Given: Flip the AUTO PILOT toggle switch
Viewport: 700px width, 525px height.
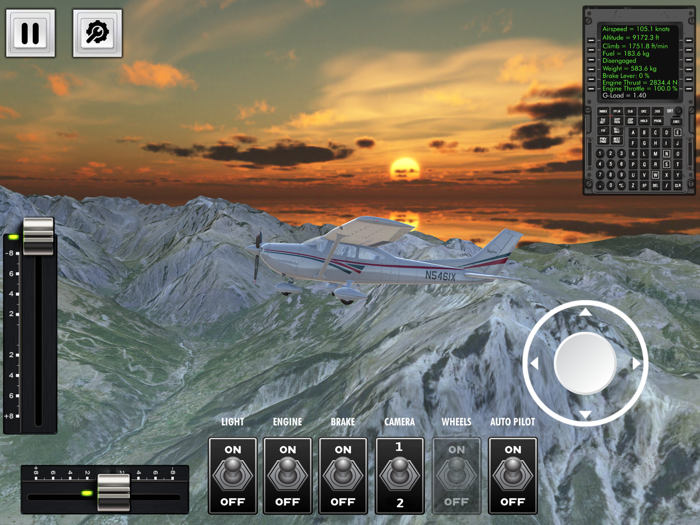Looking at the screenshot, I should tap(512, 476).
